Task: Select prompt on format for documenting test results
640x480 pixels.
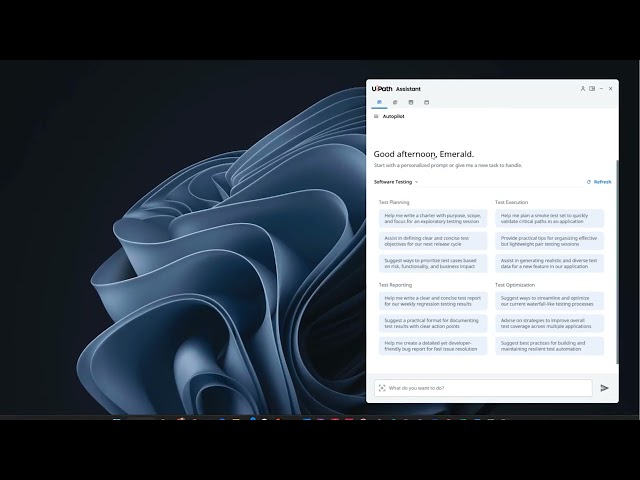Action: coord(433,323)
